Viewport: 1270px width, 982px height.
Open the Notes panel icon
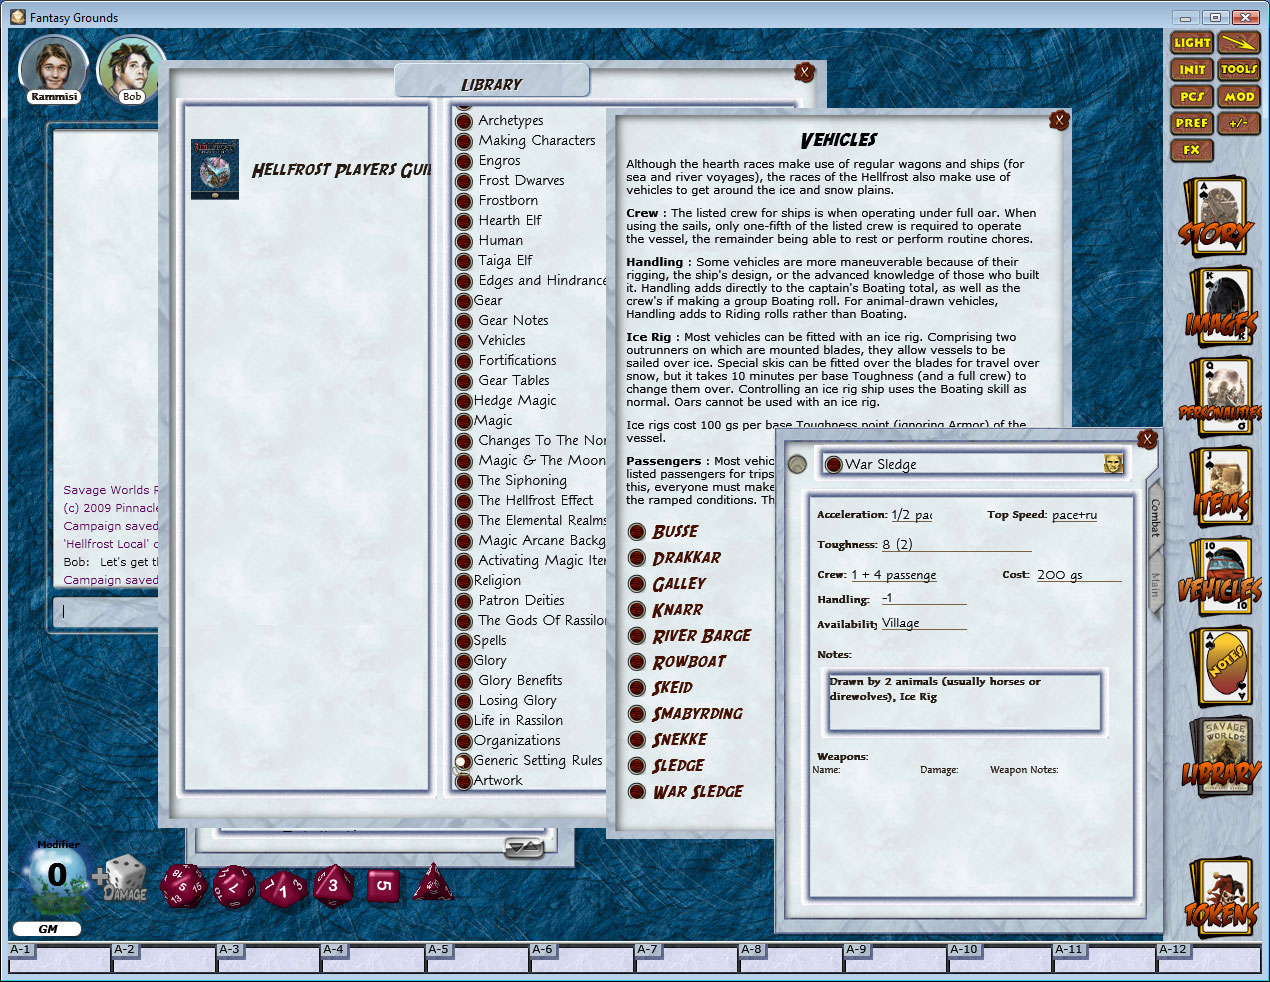click(x=1221, y=665)
